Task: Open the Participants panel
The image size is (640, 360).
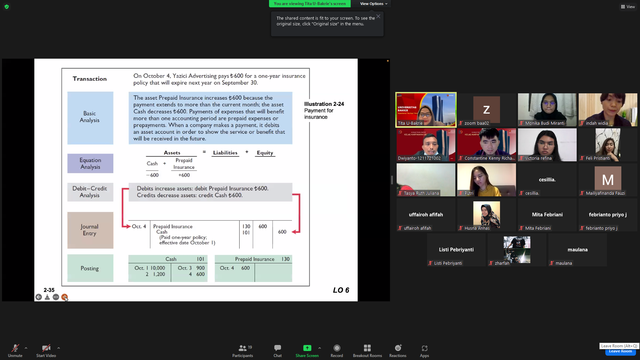Action: pyautogui.click(x=242, y=350)
